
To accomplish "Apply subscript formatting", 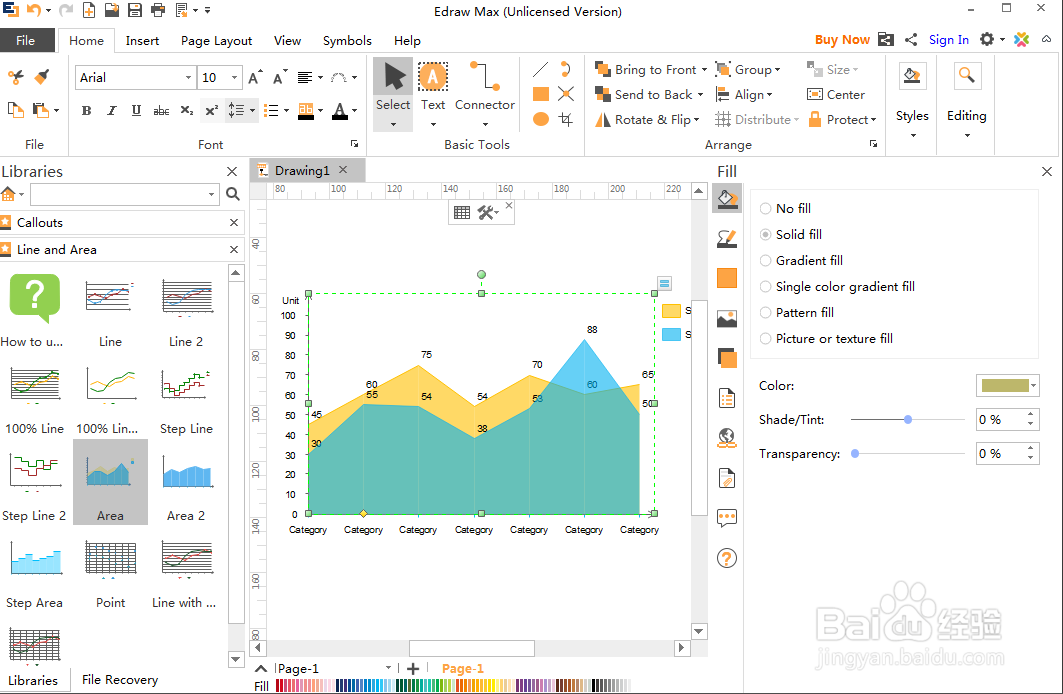I will point(186,110).
